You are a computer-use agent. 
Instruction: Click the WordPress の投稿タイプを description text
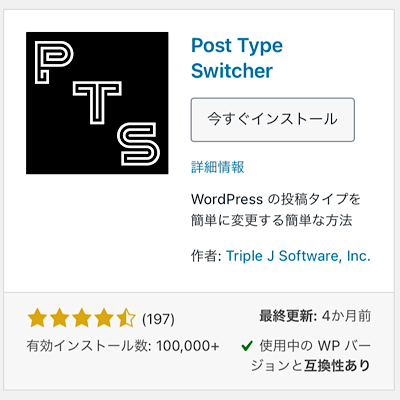(x=276, y=199)
